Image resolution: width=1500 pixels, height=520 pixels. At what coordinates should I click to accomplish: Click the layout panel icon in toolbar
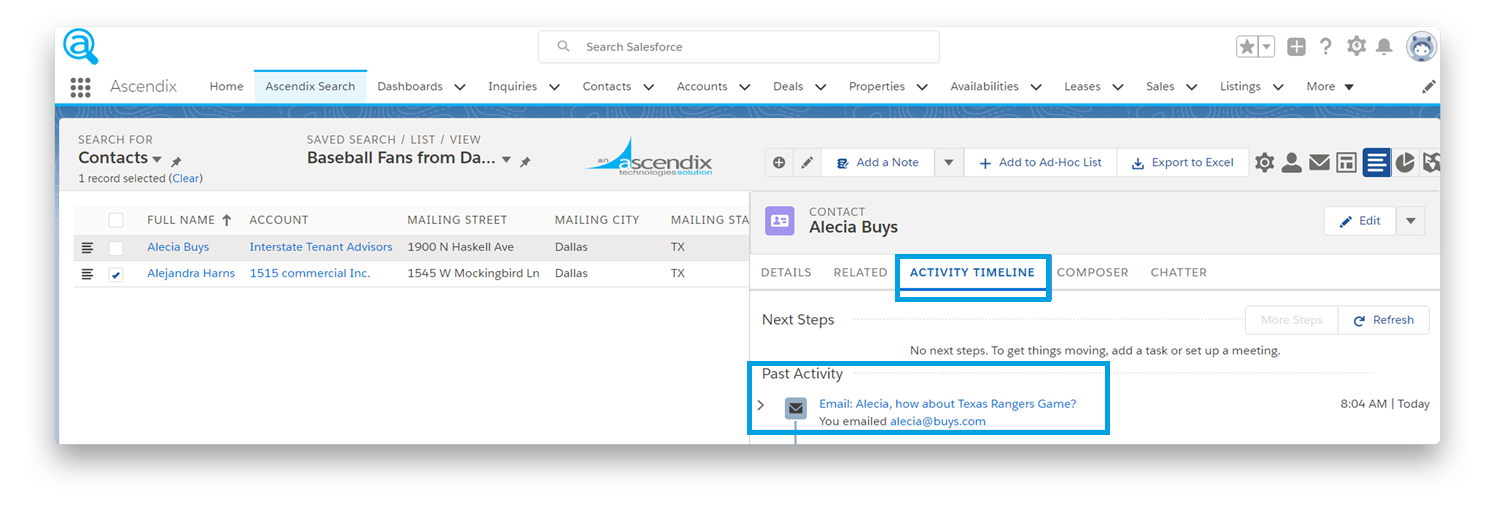pyautogui.click(x=1347, y=162)
